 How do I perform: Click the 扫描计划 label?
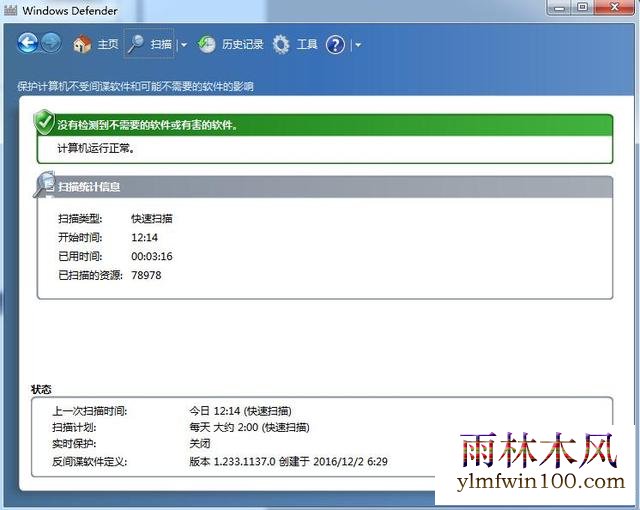[x=74, y=427]
